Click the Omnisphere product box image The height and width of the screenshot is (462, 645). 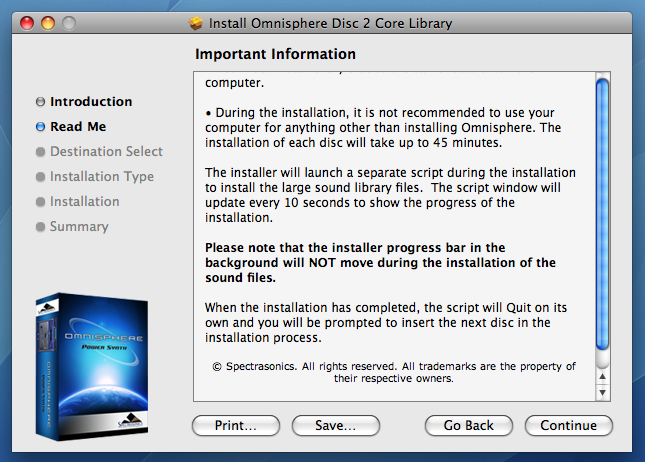(x=92, y=367)
